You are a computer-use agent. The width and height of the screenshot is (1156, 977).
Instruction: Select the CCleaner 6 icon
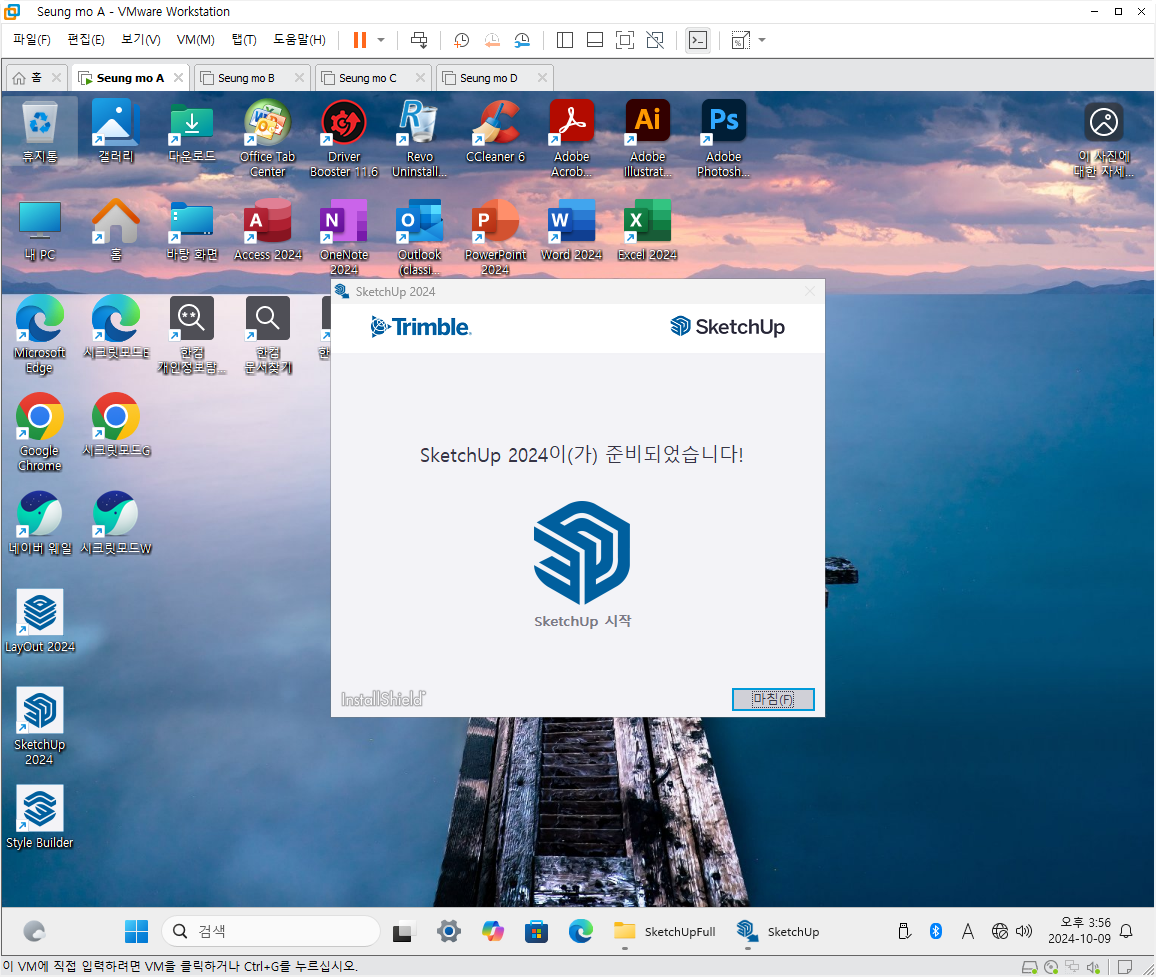click(x=495, y=133)
